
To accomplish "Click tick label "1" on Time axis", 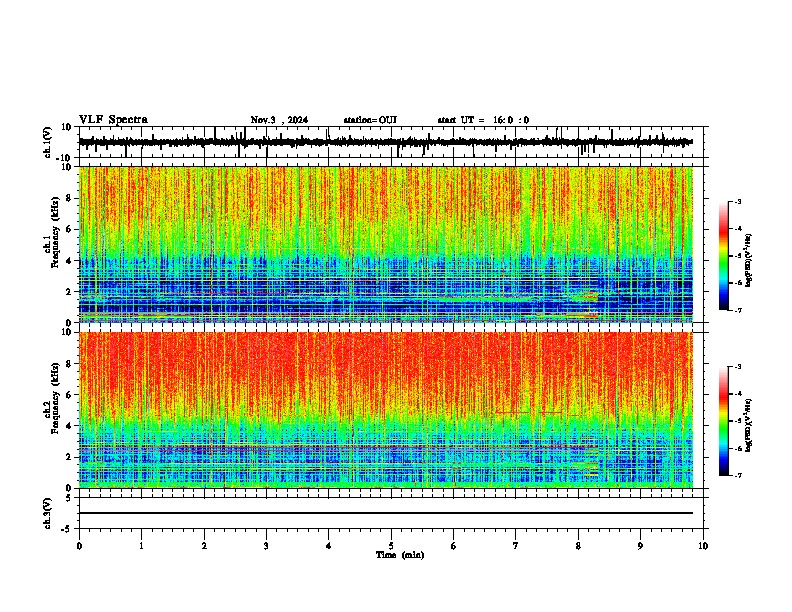I will 141,546.
